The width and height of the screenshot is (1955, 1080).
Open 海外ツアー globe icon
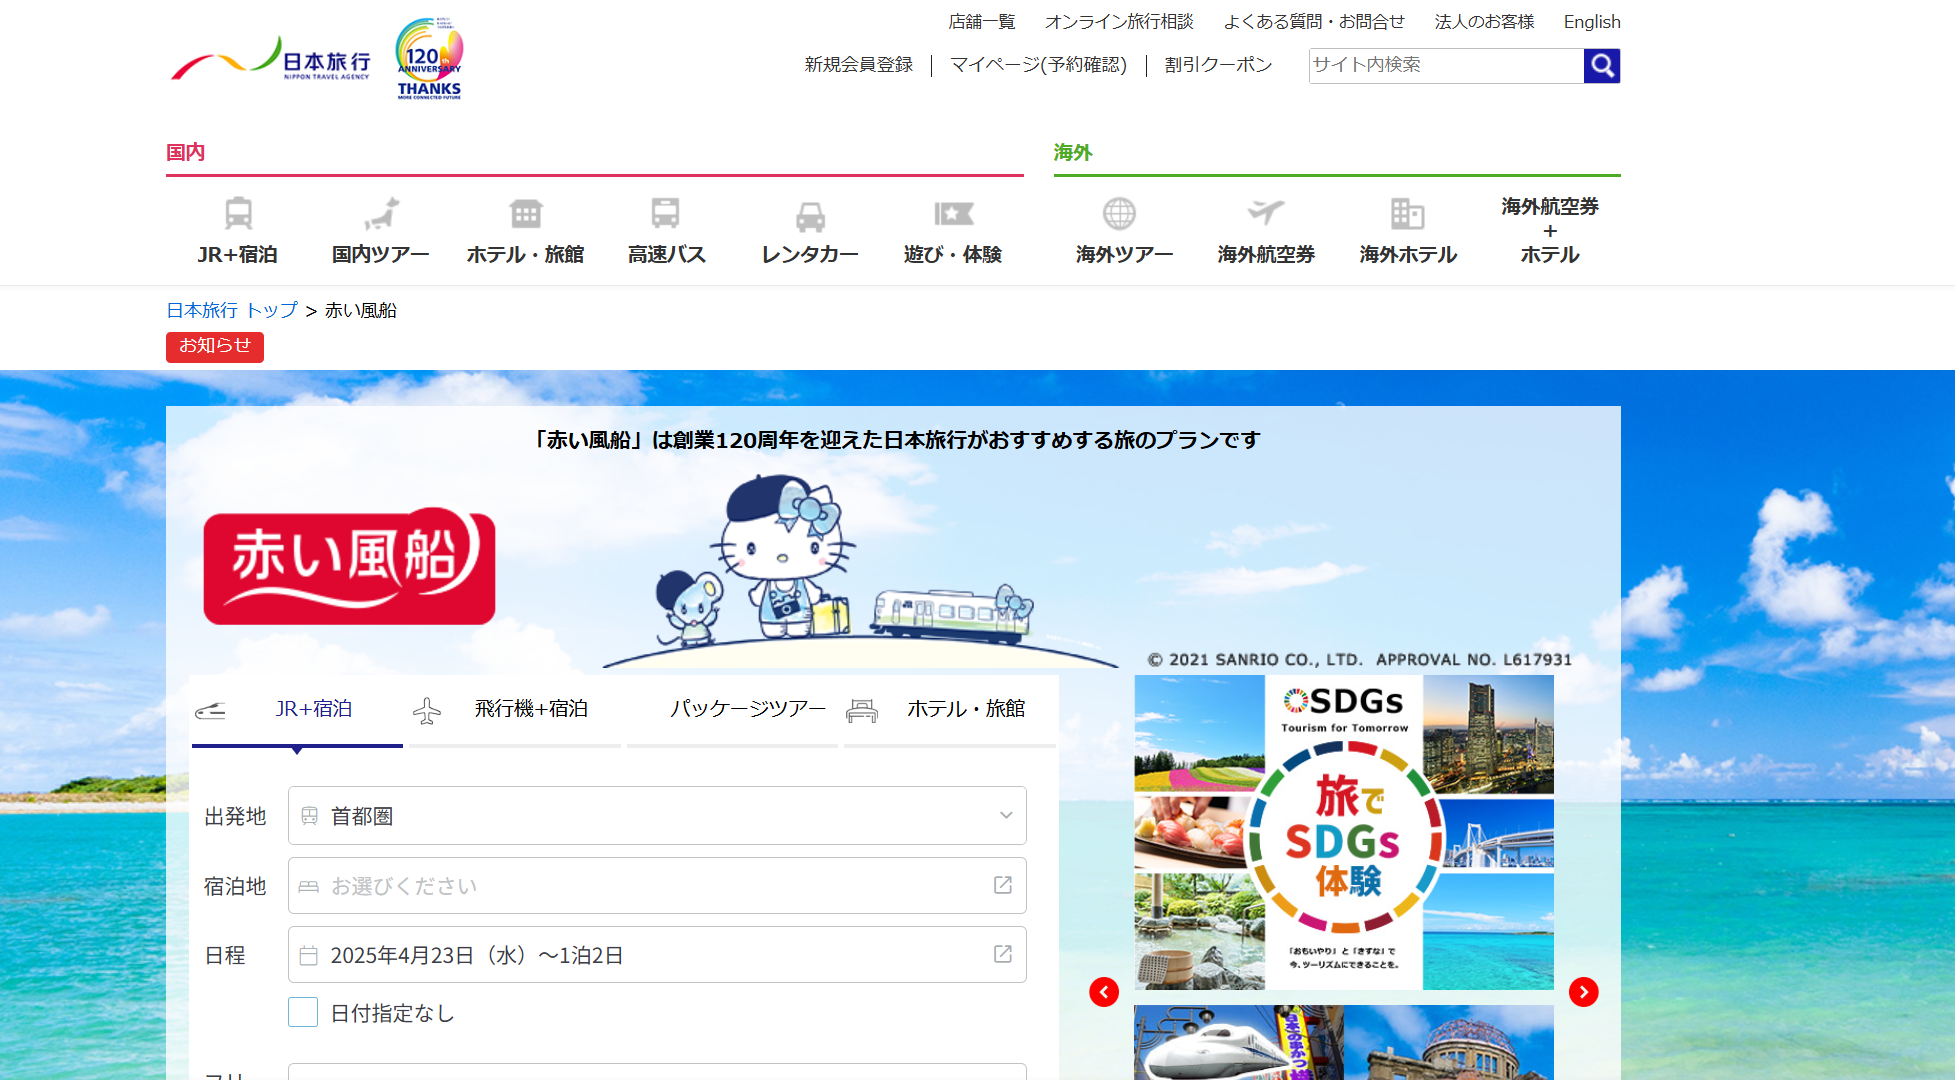tap(1119, 213)
